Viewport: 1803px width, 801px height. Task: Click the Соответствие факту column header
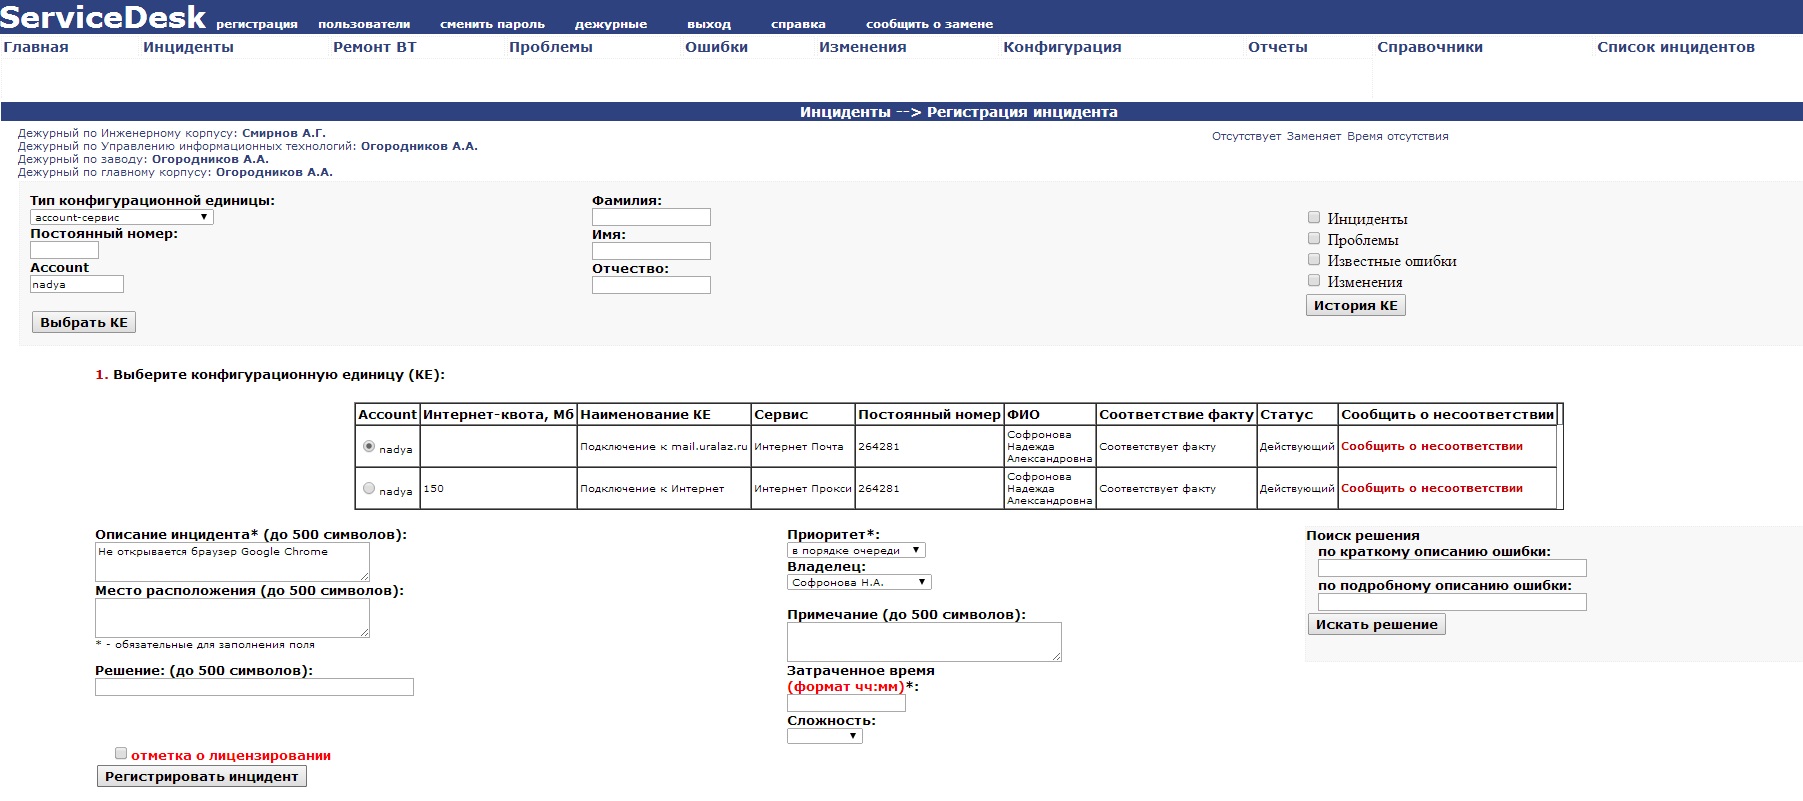coord(1177,414)
